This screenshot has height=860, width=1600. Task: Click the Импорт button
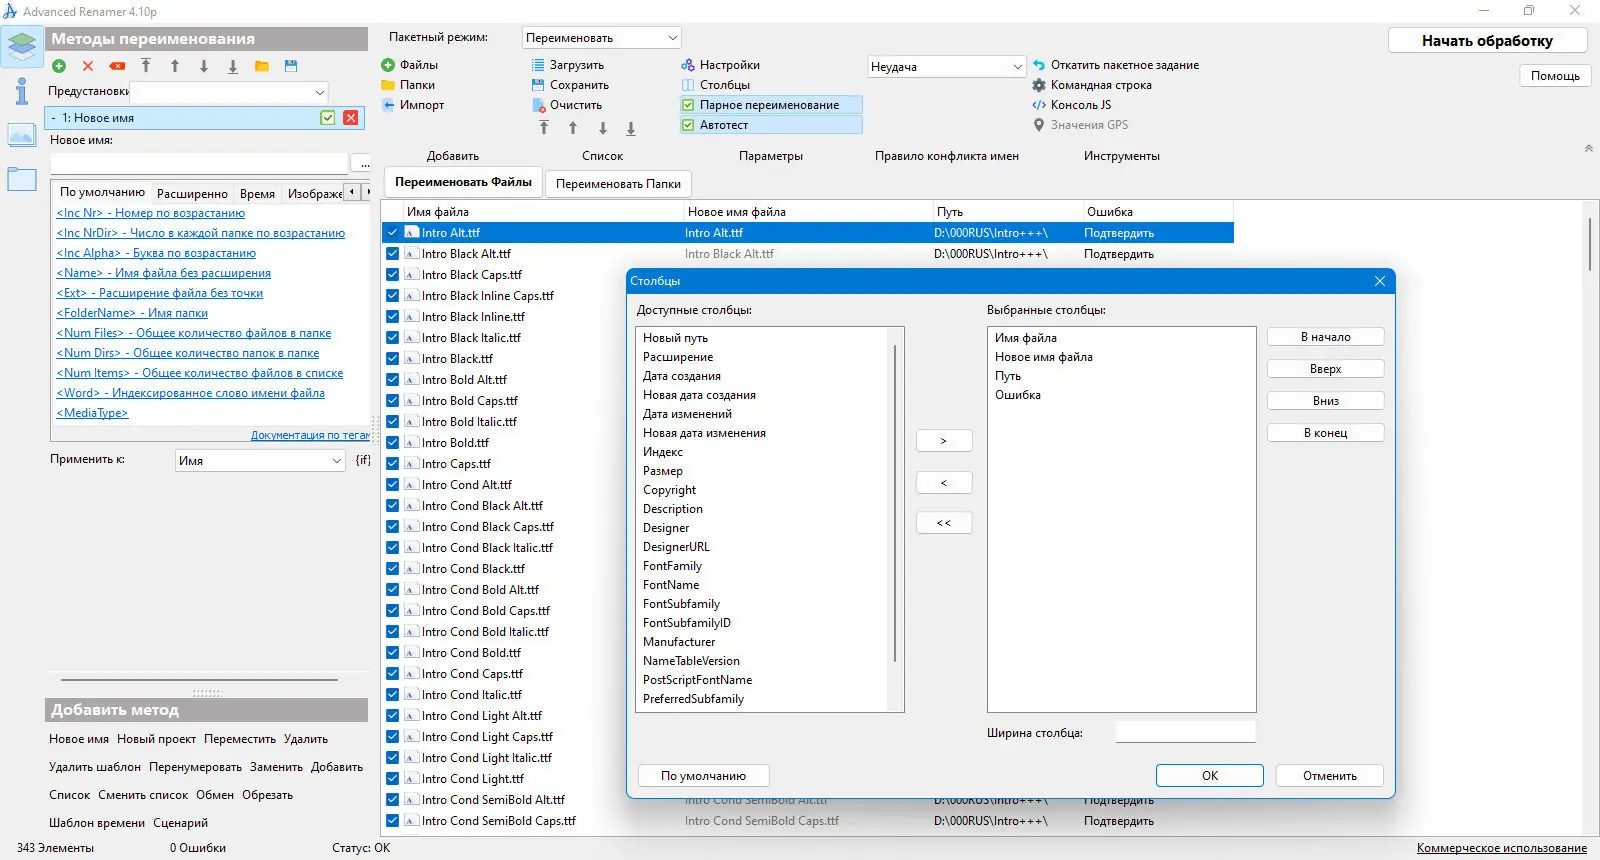click(413, 105)
